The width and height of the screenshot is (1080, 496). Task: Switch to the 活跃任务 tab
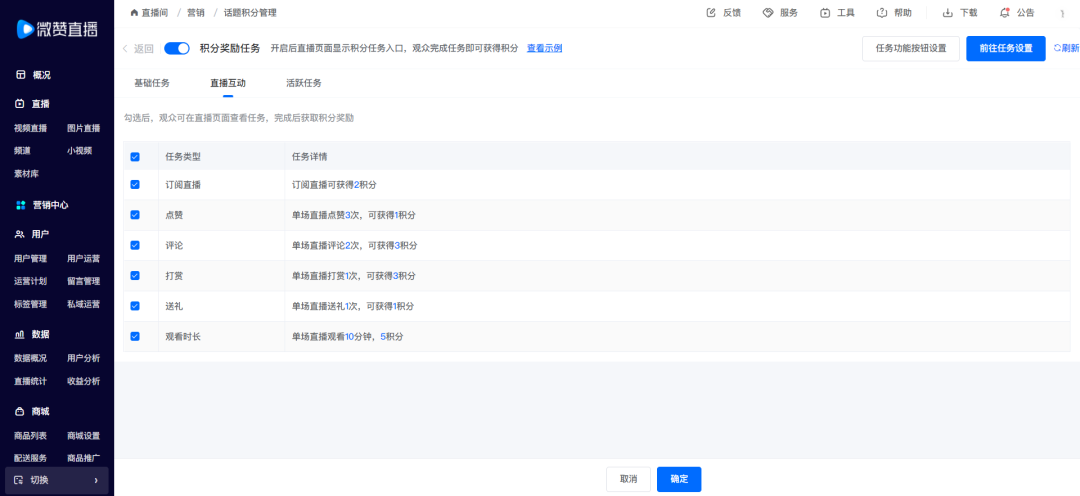click(x=304, y=83)
